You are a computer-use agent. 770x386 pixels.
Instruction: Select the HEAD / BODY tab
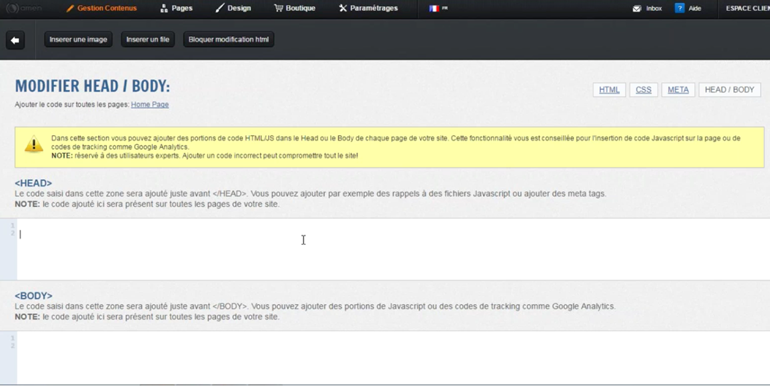pyautogui.click(x=729, y=90)
